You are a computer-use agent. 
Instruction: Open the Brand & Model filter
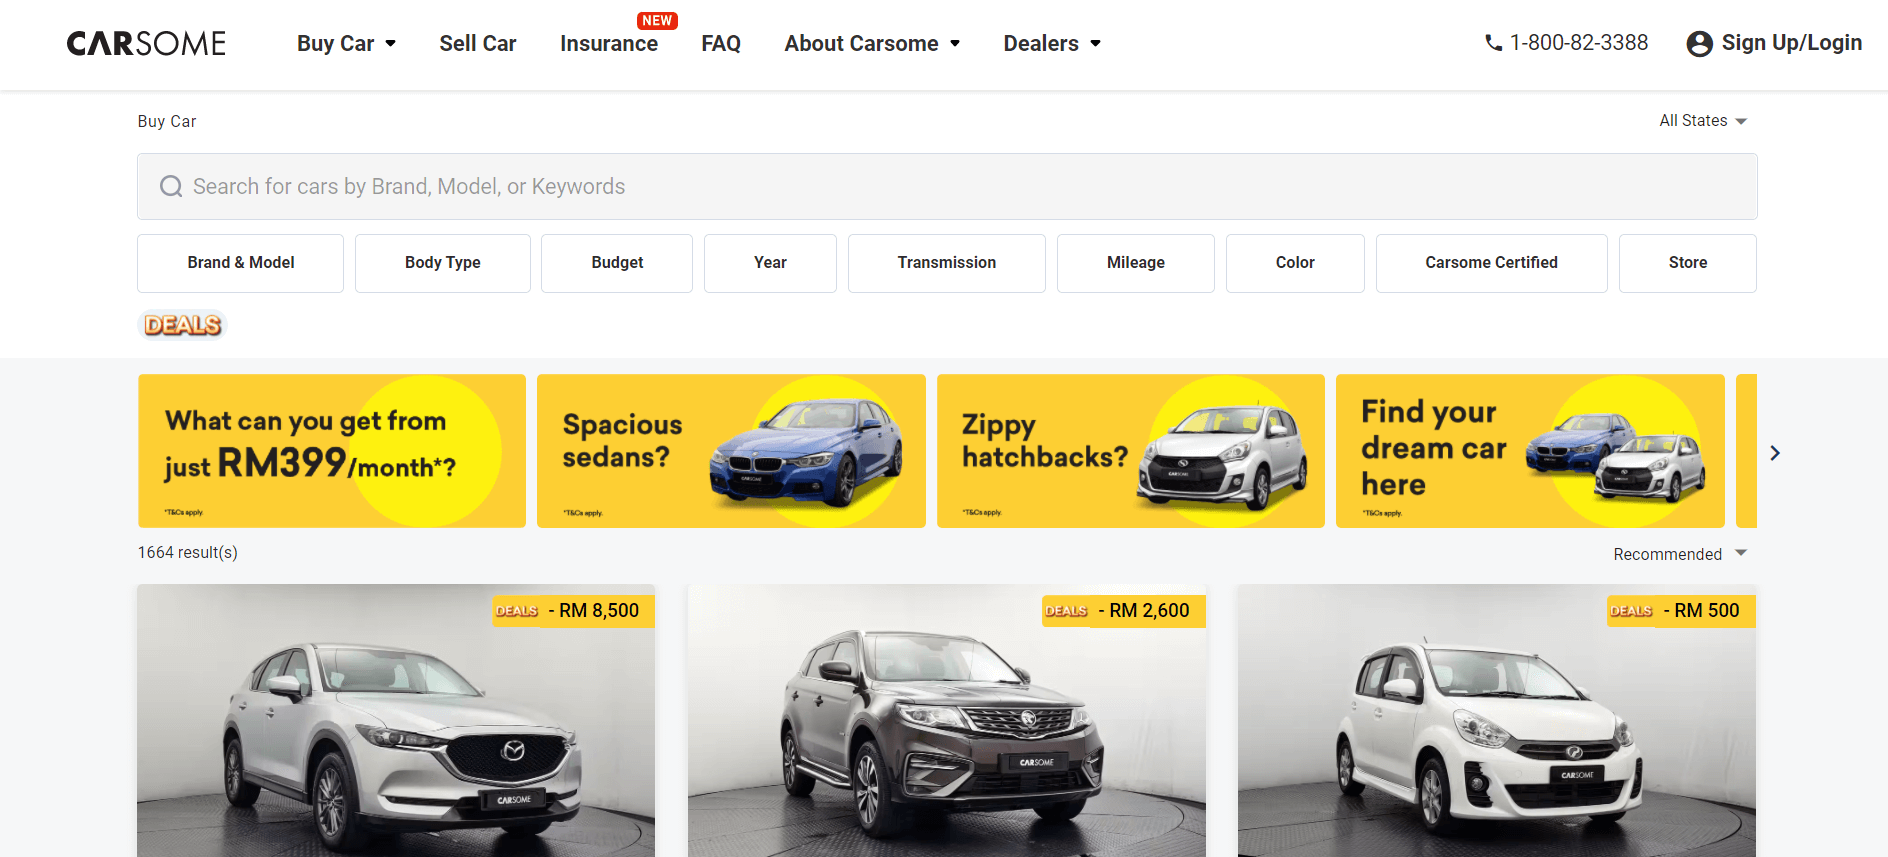coord(240,263)
